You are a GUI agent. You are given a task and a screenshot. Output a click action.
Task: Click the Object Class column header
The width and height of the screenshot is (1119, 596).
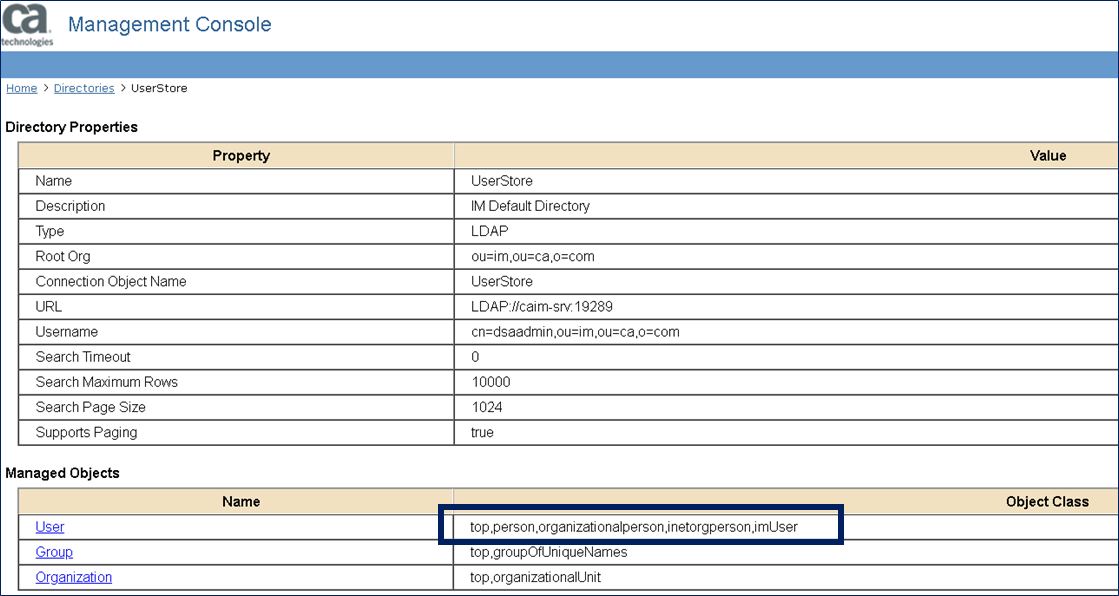pyautogui.click(x=1047, y=502)
